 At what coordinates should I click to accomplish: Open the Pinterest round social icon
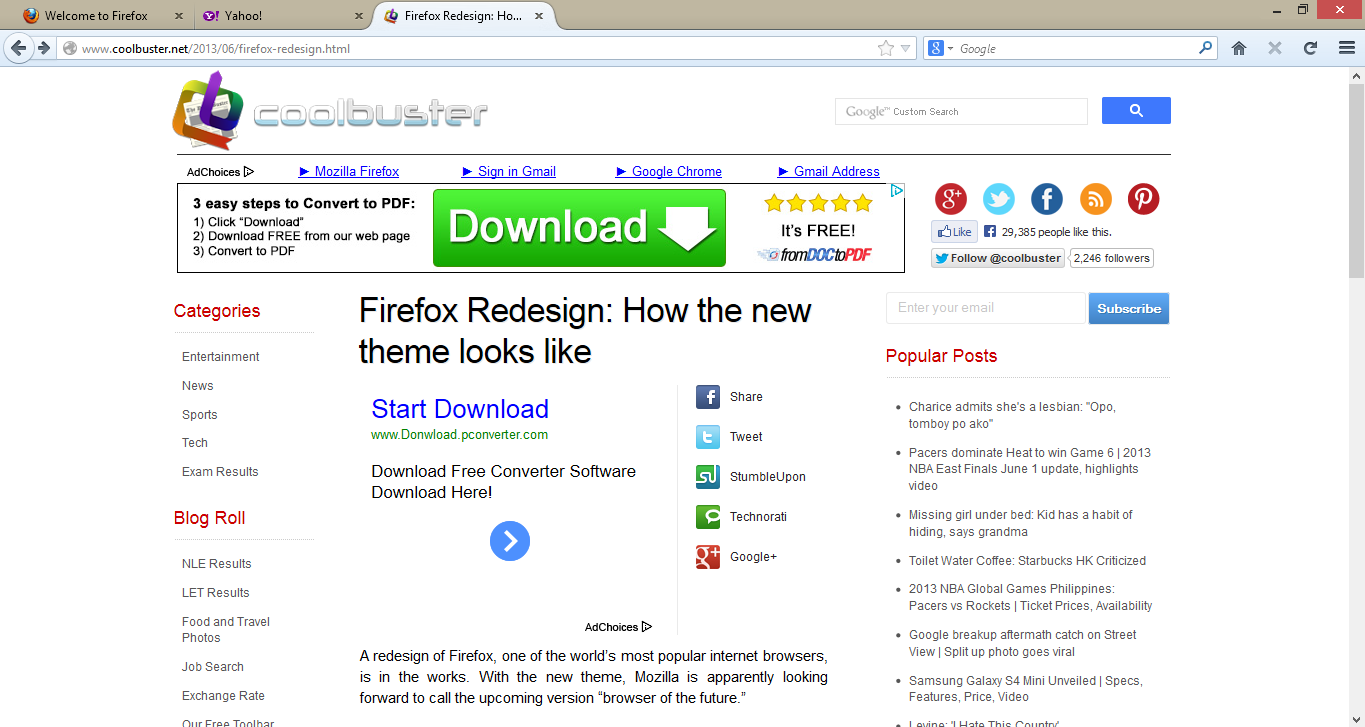(x=1143, y=199)
